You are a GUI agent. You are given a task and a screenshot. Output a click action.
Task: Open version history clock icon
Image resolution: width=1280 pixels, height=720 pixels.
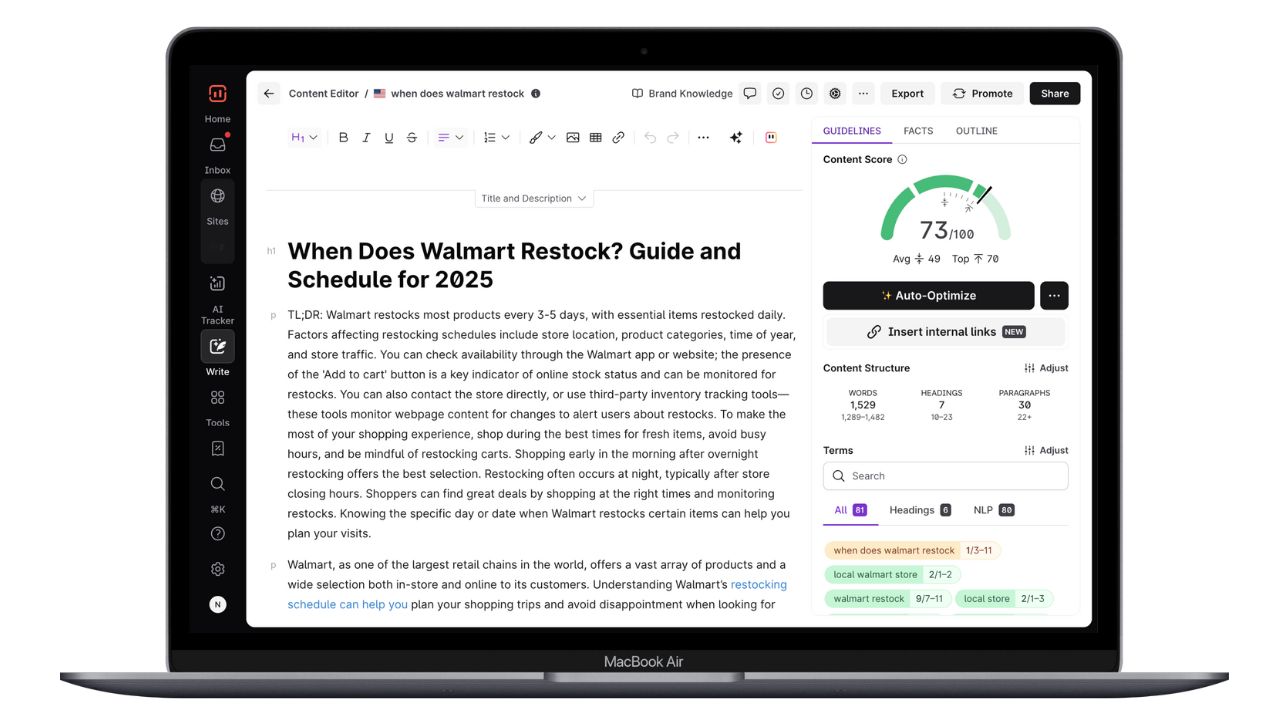pos(806,94)
